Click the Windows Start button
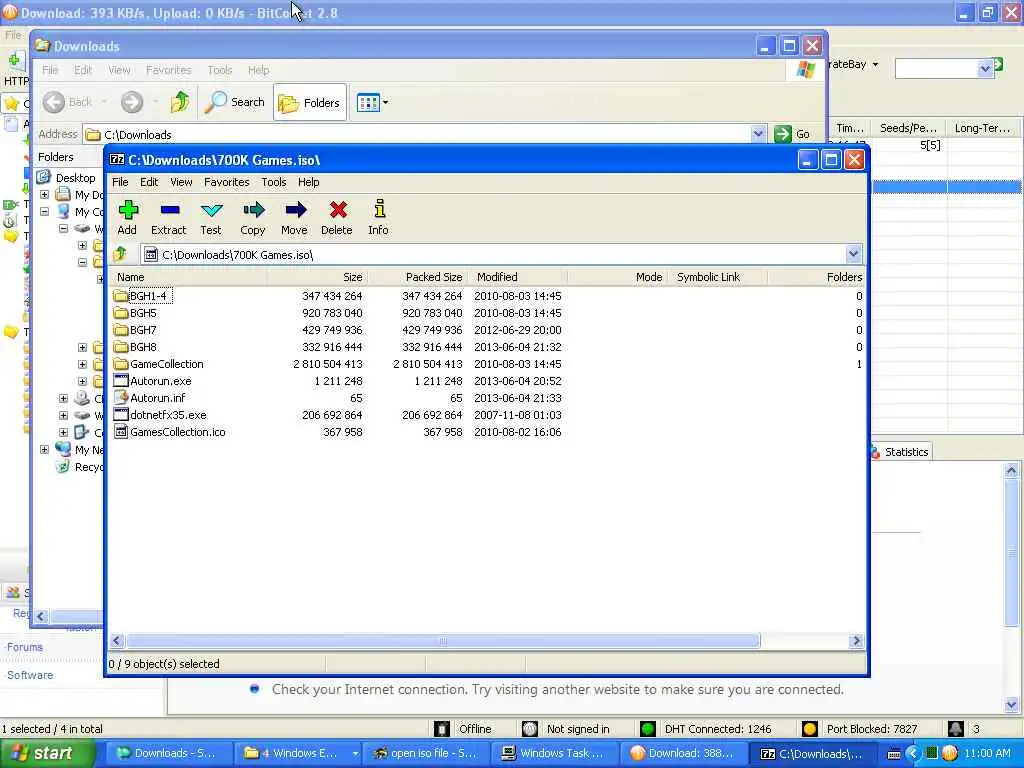The width and height of the screenshot is (1024, 768). click(x=47, y=754)
